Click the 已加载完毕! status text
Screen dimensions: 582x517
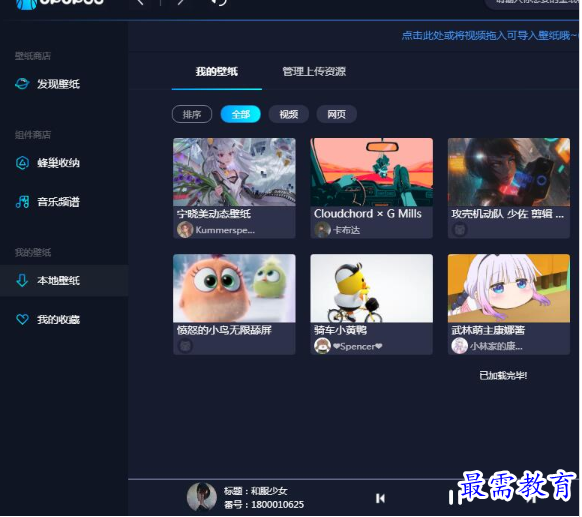click(x=503, y=376)
